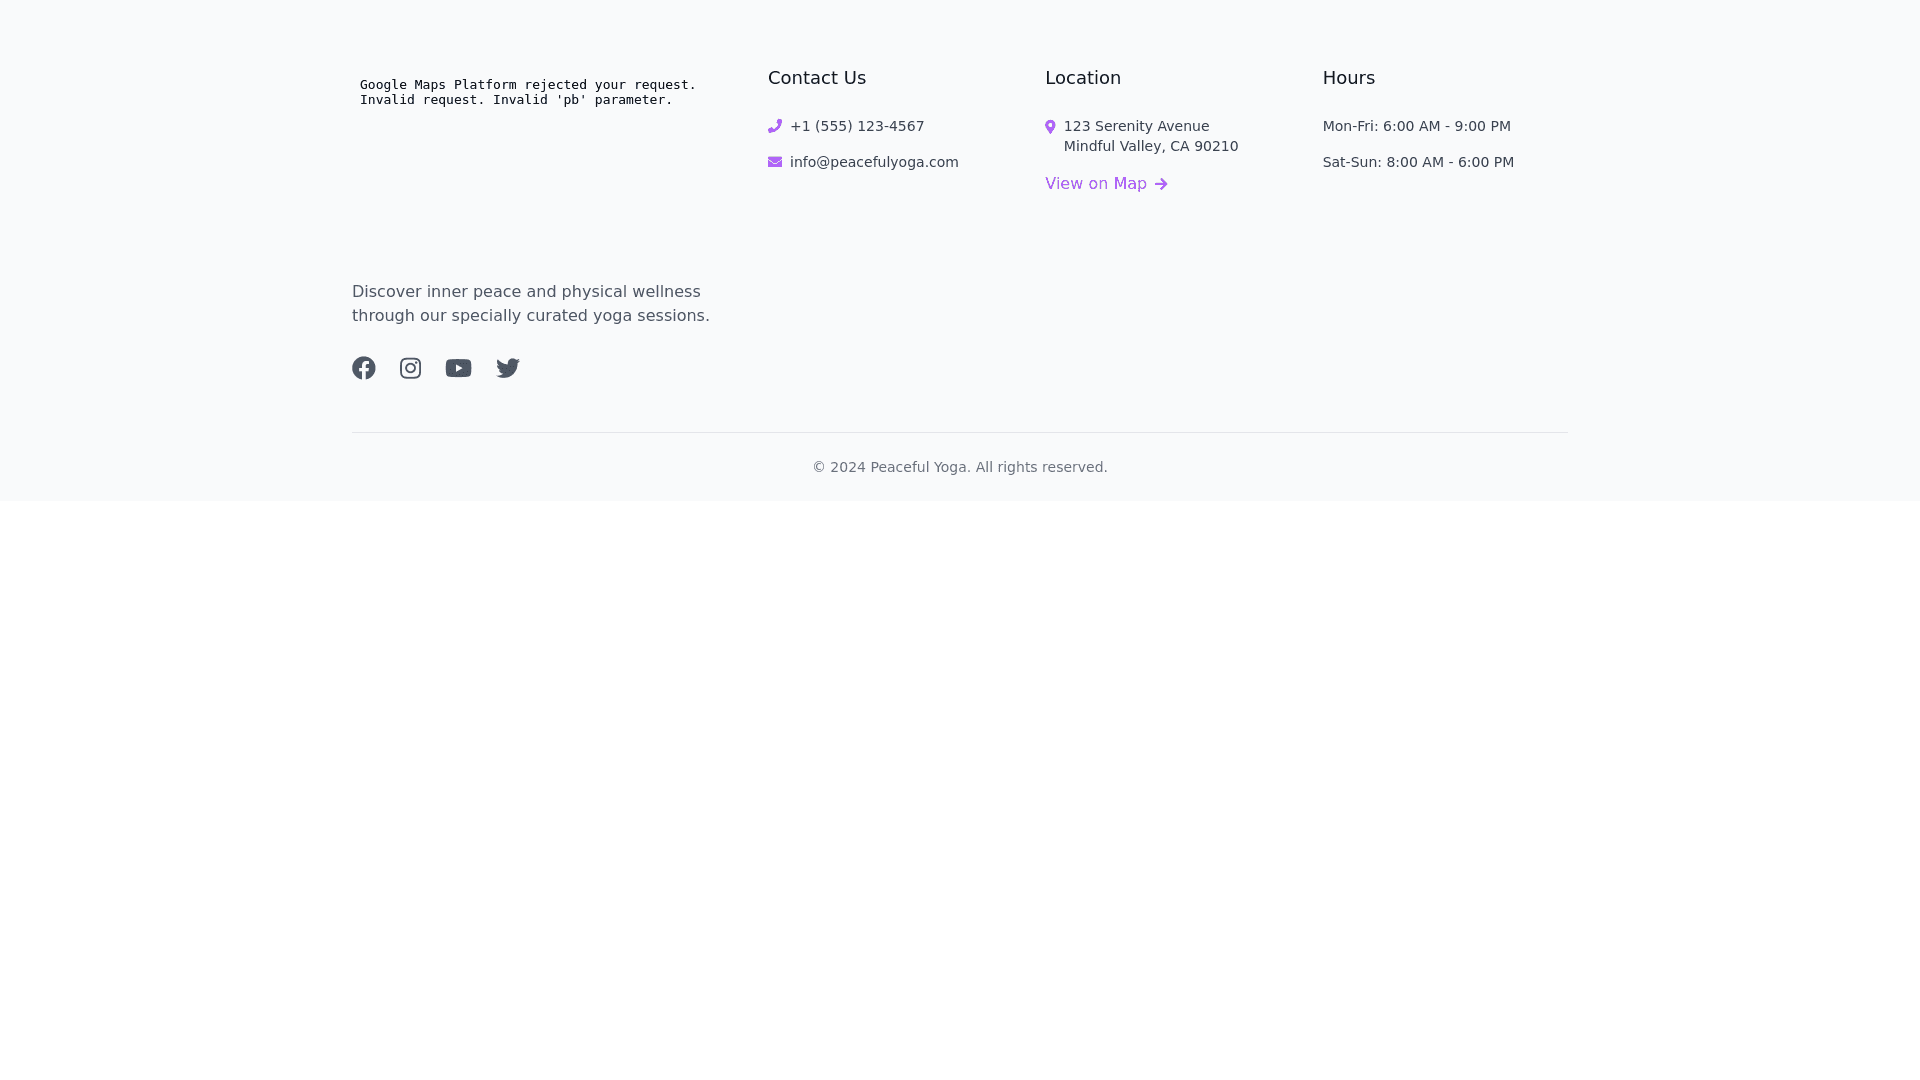The width and height of the screenshot is (1920, 1080).
Task: Click the purple phone handset icon
Action: [775, 126]
